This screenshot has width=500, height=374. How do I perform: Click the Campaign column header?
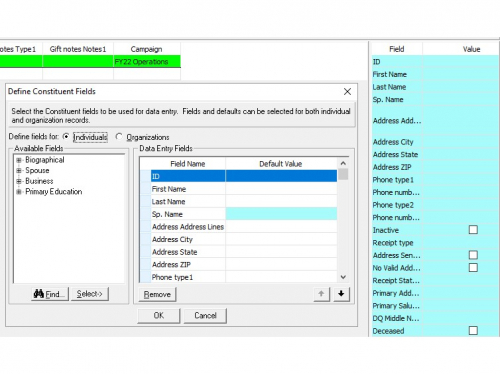147,49
